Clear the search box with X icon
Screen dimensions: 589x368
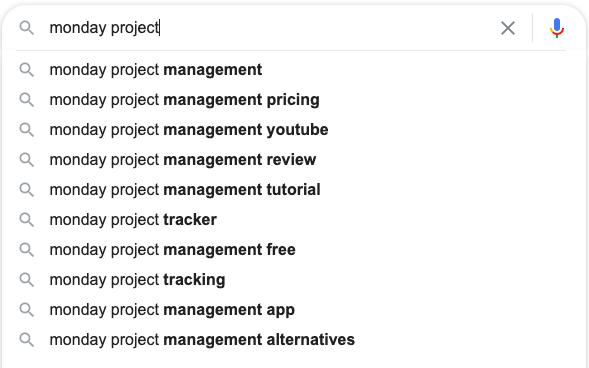click(507, 28)
